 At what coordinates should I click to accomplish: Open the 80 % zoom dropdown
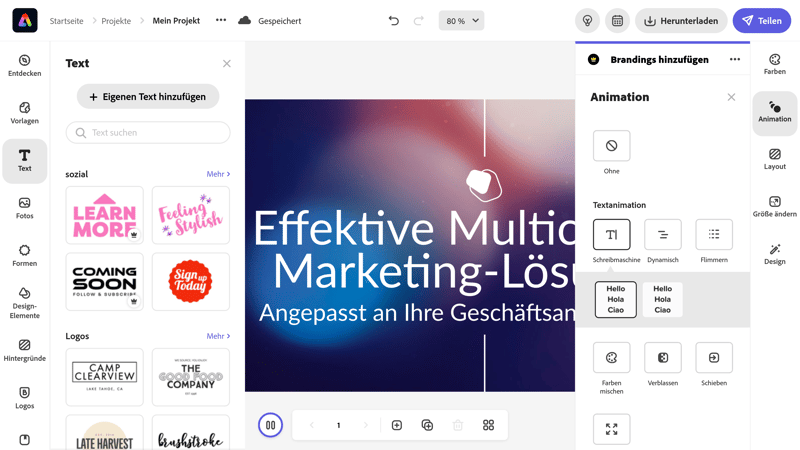(461, 21)
